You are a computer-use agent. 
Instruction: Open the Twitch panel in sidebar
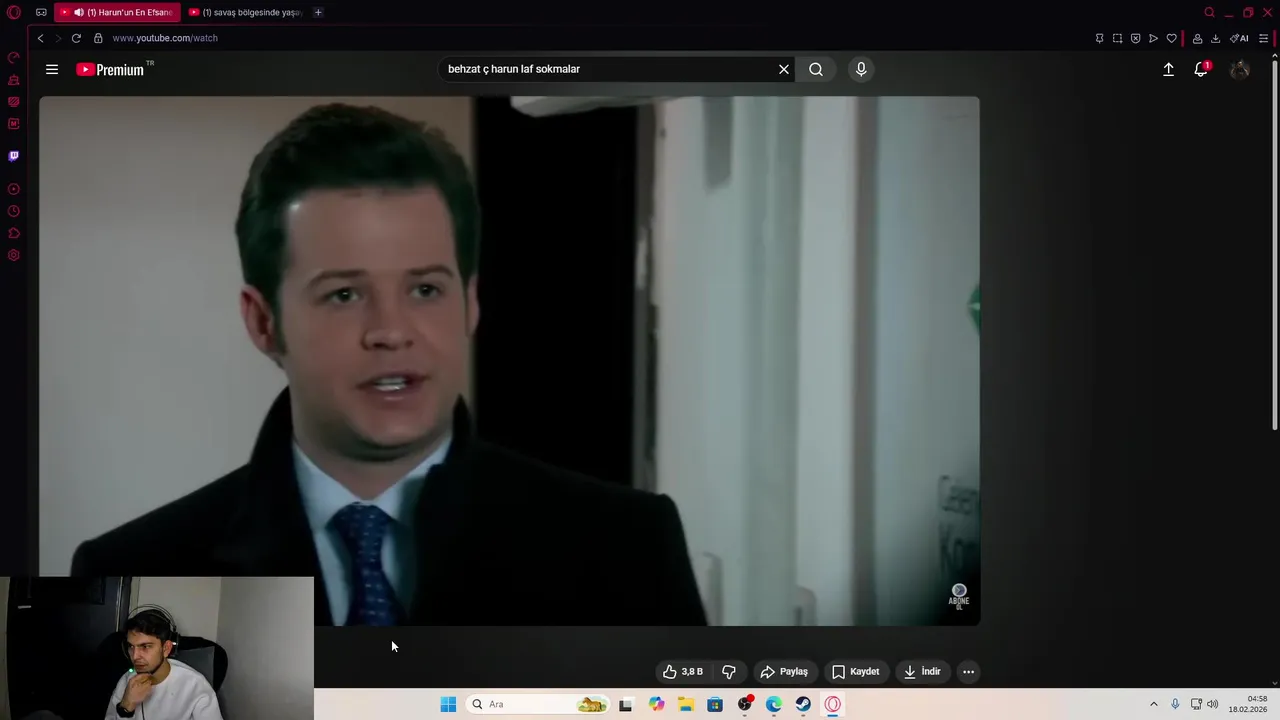(14, 156)
